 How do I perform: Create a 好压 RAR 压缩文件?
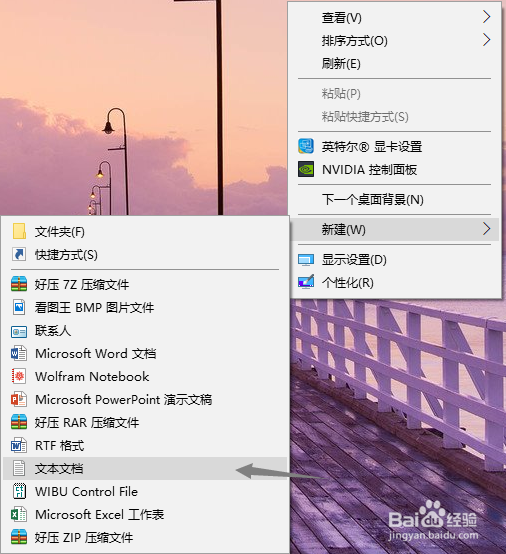[x=145, y=422]
